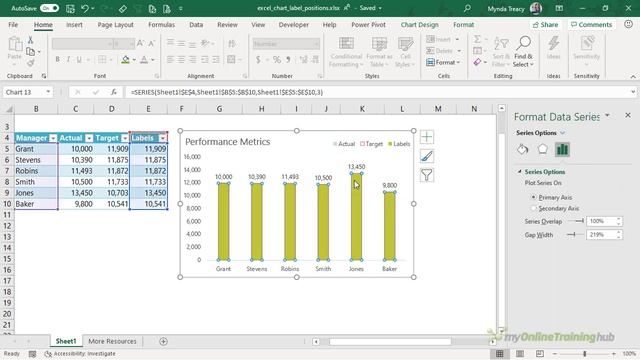Open the Labels column filter dropdown
This screenshot has width=640, height=360.
pos(162,138)
